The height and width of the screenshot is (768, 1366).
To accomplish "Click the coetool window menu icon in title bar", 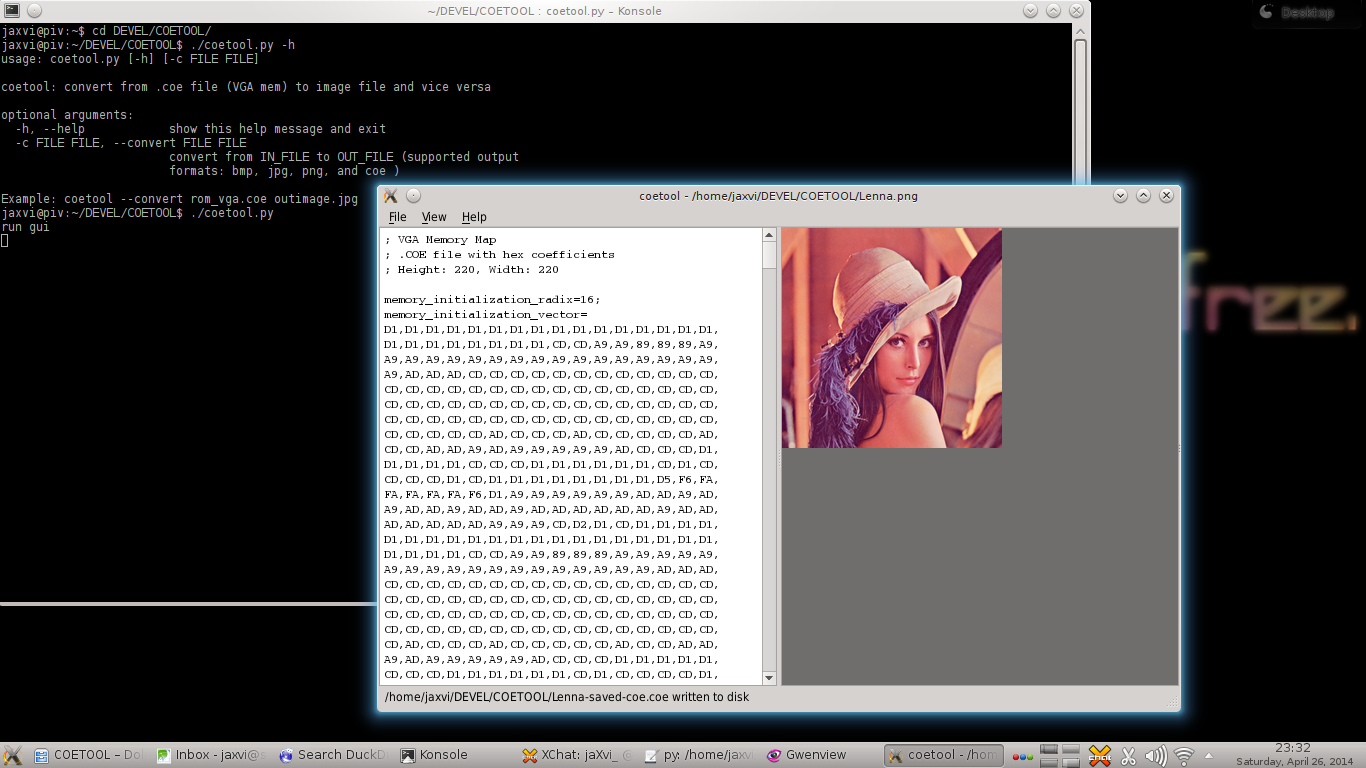I will (391, 196).
